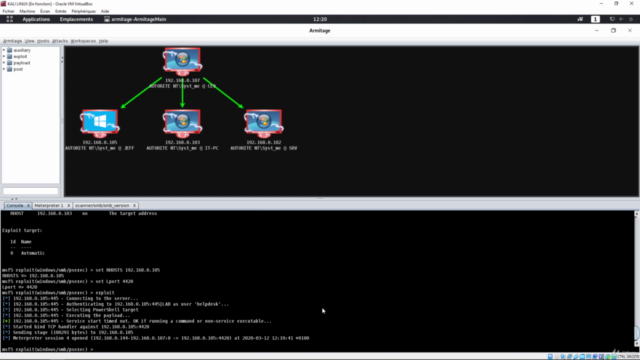Click the 'set lport 4420' console line
This screenshot has height=360, width=640.
[67, 282]
